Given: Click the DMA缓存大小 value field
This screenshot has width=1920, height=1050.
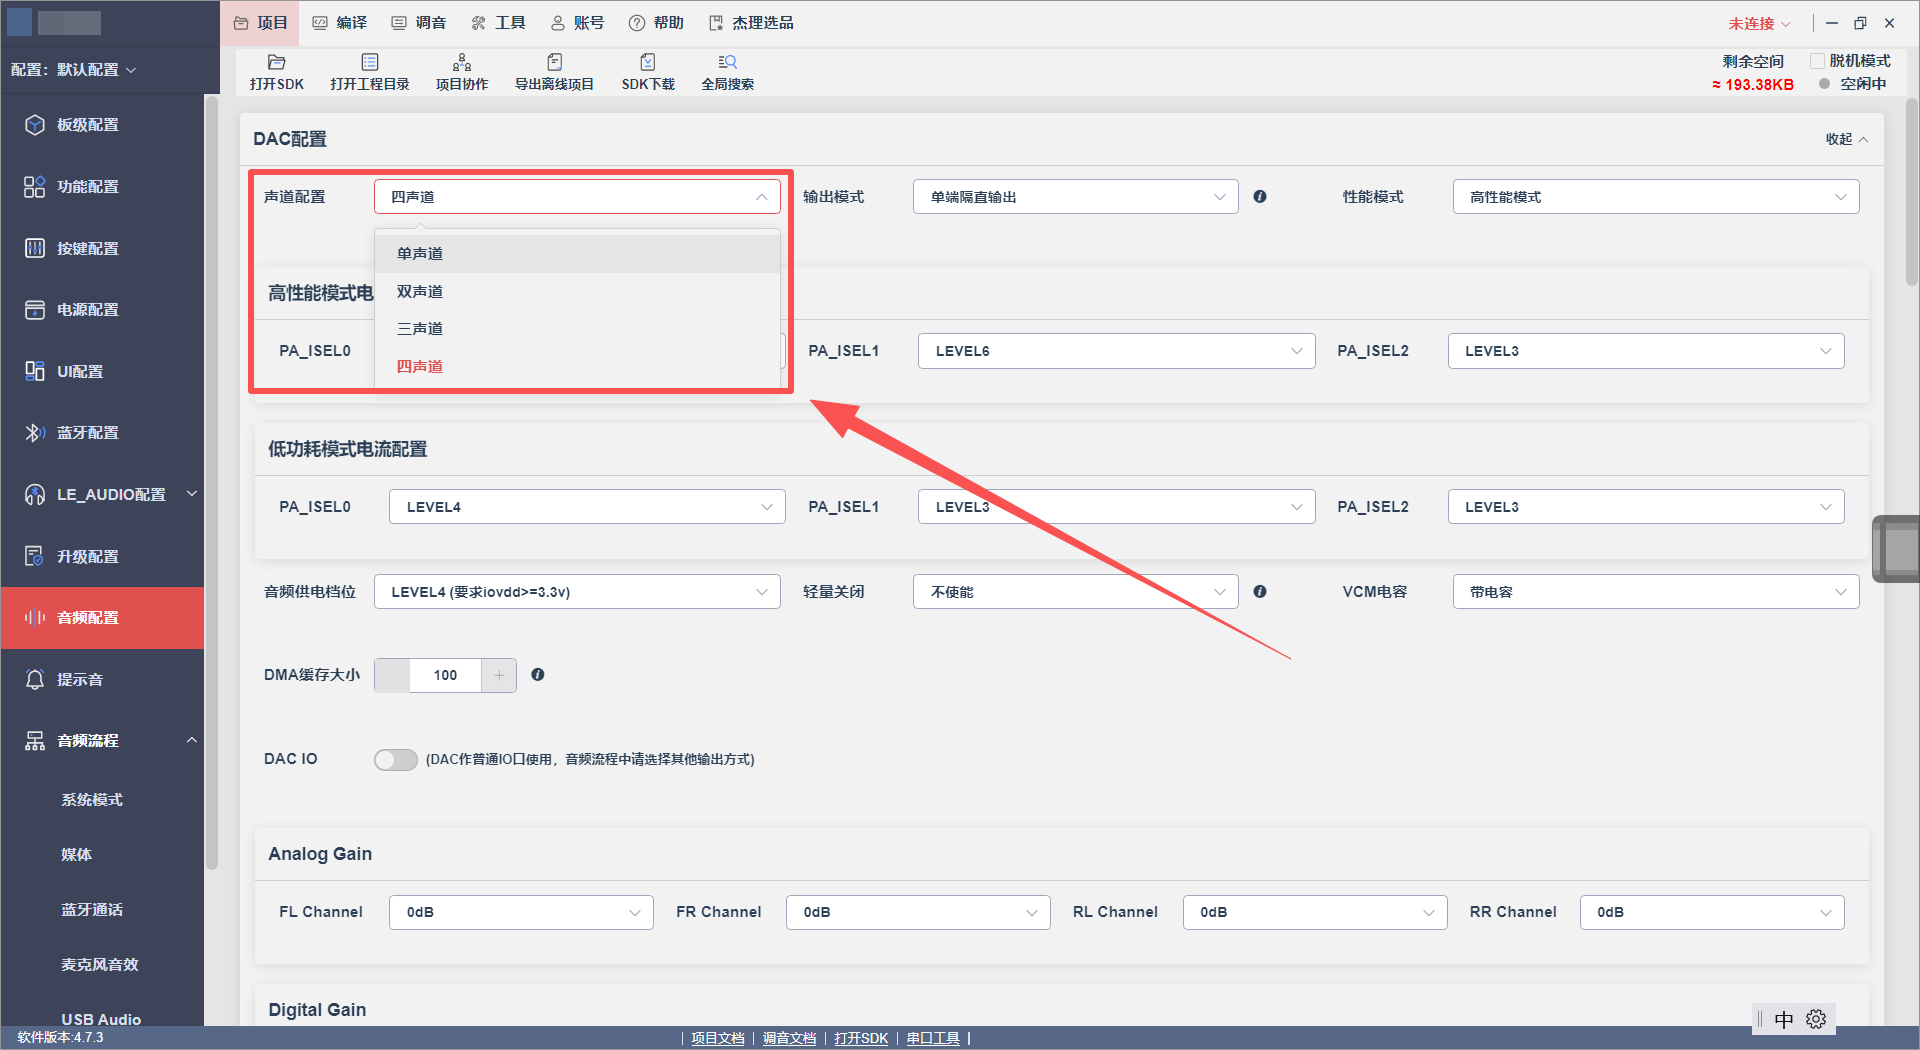Looking at the screenshot, I should 445,675.
